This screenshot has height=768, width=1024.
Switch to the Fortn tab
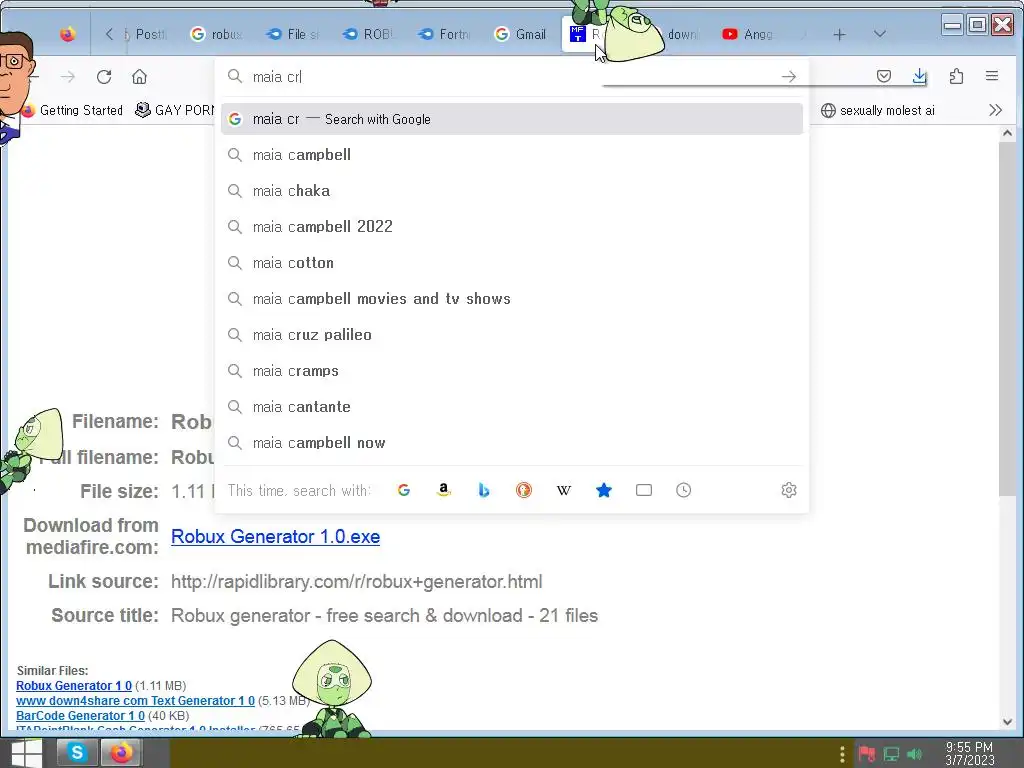445,34
